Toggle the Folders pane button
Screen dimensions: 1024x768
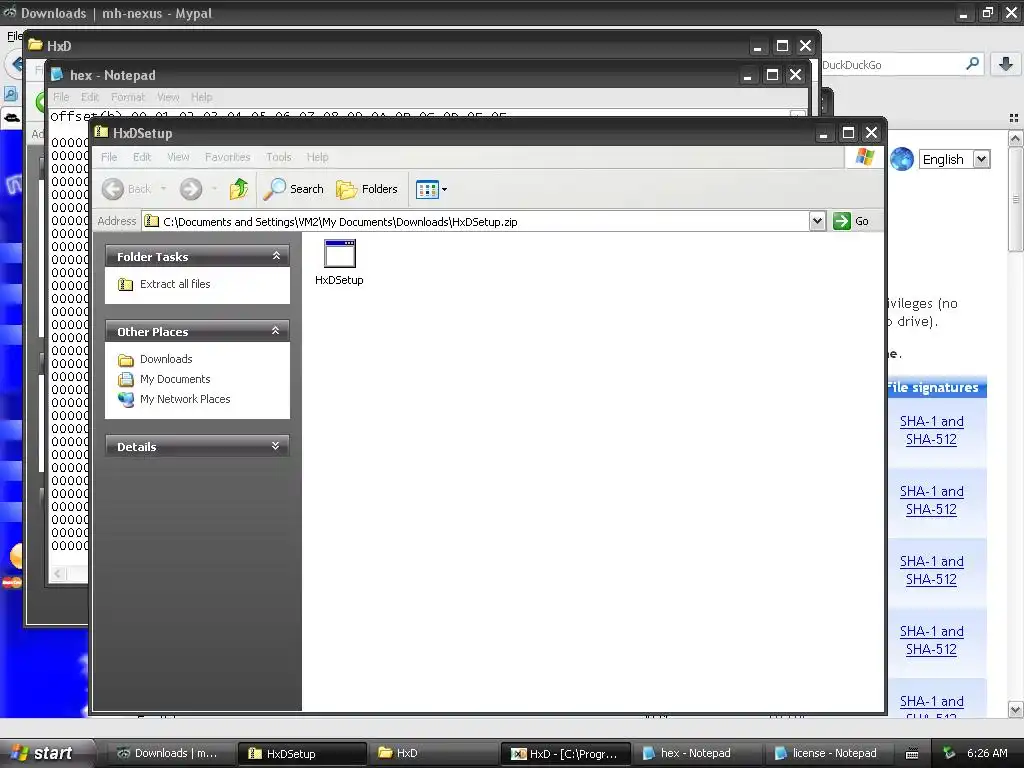coord(367,189)
